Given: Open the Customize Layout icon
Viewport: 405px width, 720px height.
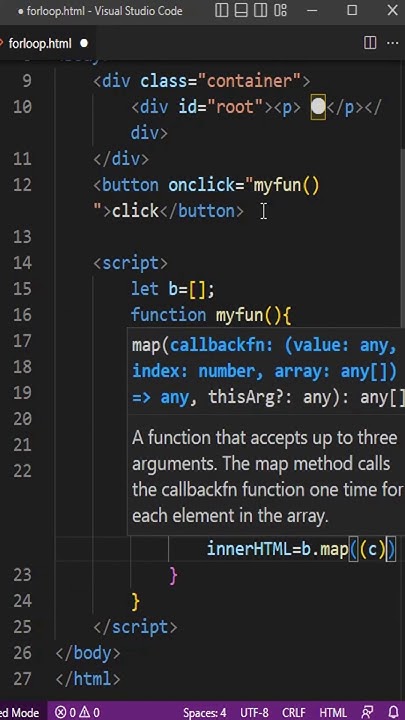Looking at the screenshot, I should pos(281,11).
